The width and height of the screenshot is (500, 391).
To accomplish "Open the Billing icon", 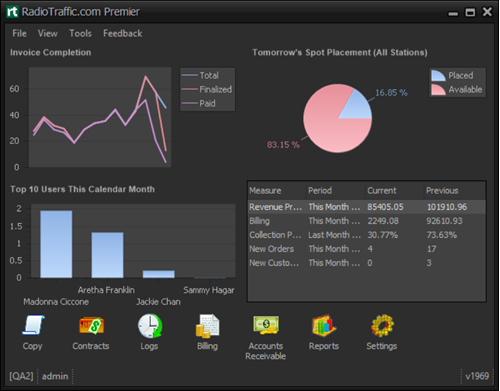I will click(207, 325).
